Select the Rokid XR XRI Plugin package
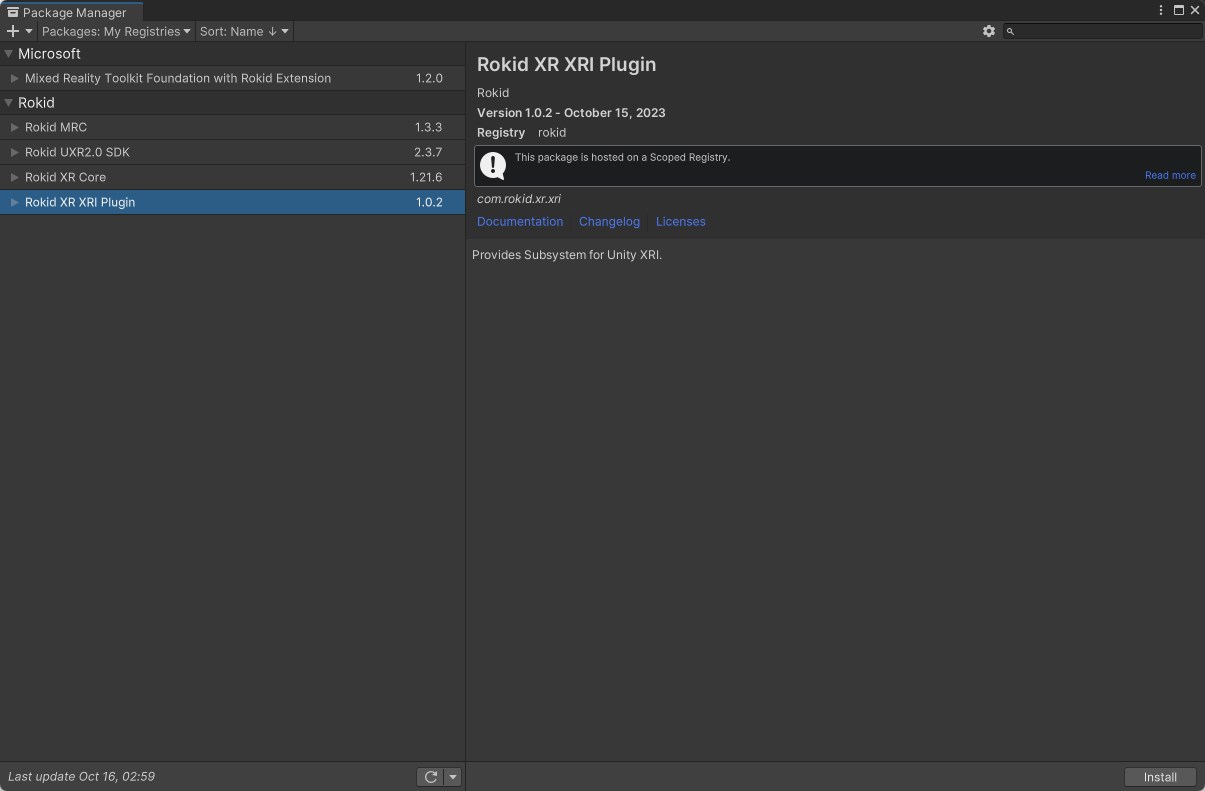Viewport: 1205px width, 791px height. (x=232, y=202)
